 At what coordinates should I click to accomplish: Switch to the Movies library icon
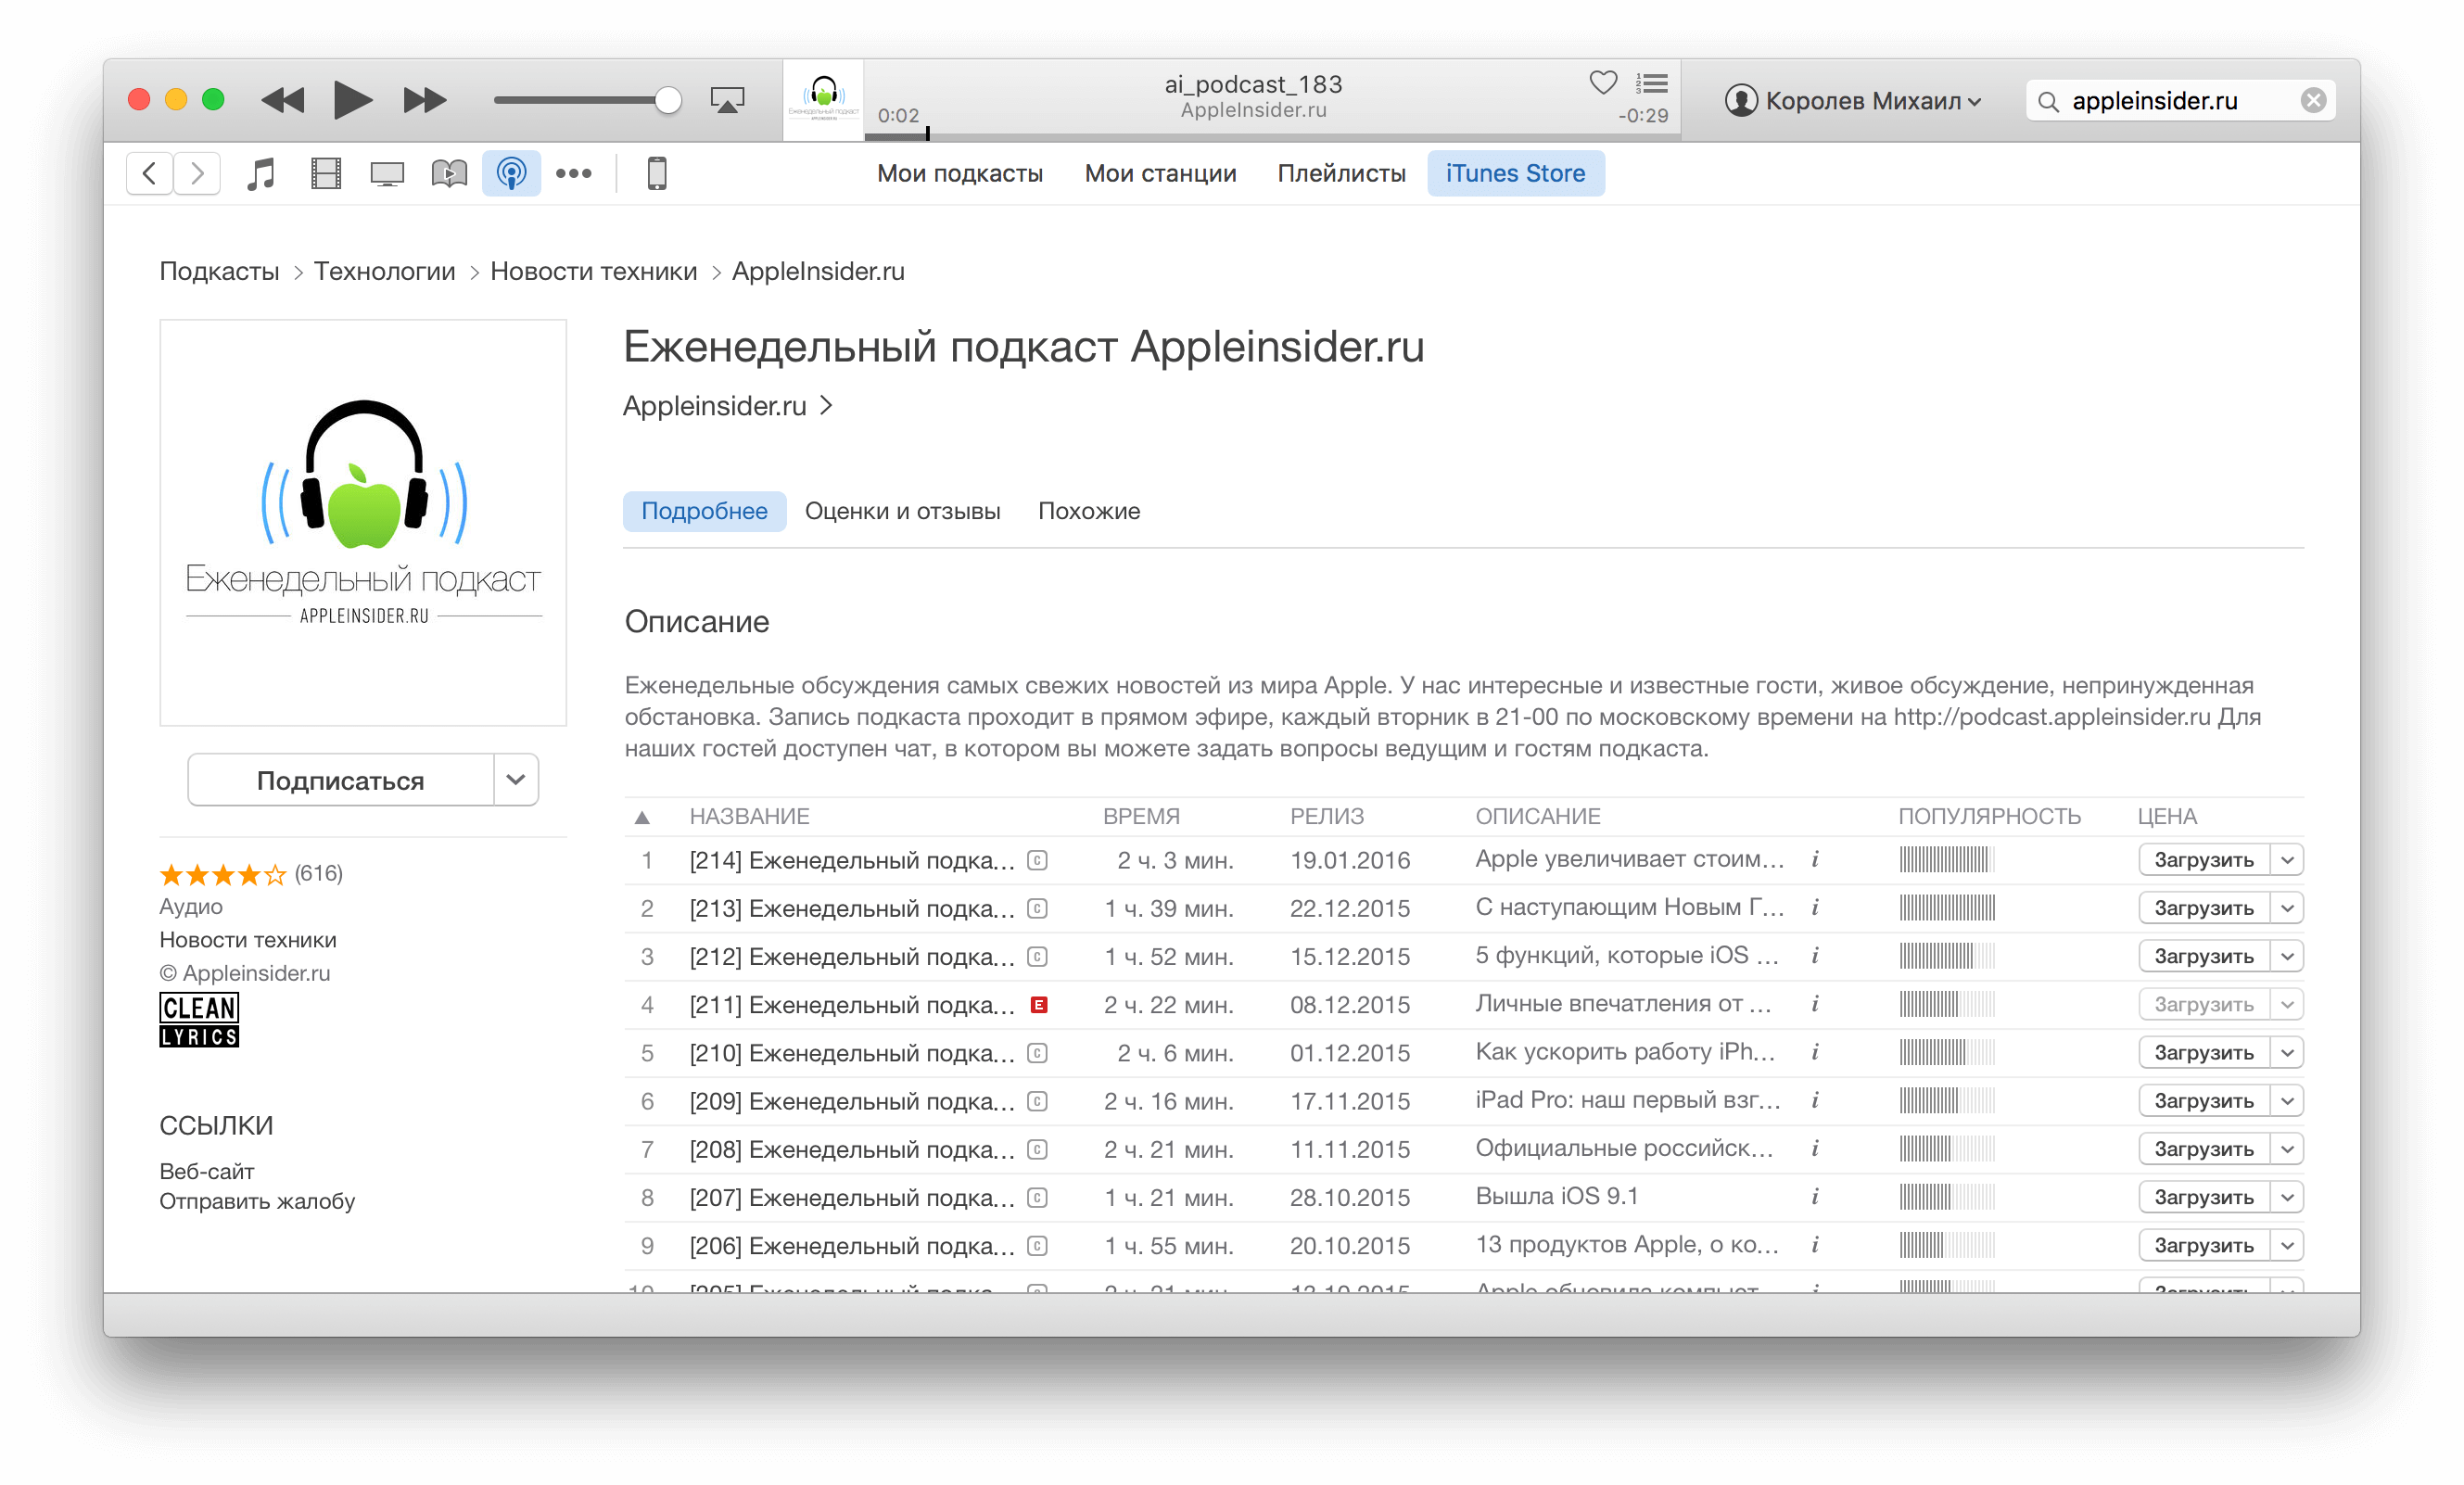click(x=326, y=173)
